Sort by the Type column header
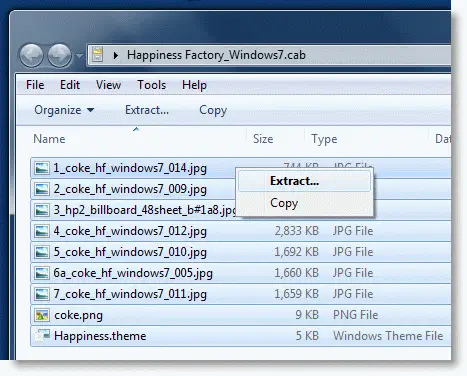 (x=324, y=139)
